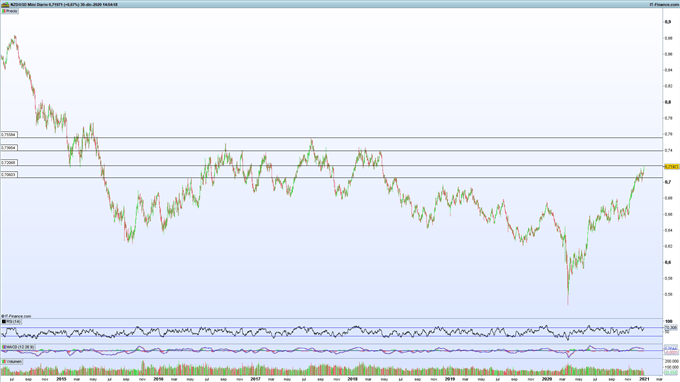Click the 2020 year label on the time axis

(x=547, y=379)
